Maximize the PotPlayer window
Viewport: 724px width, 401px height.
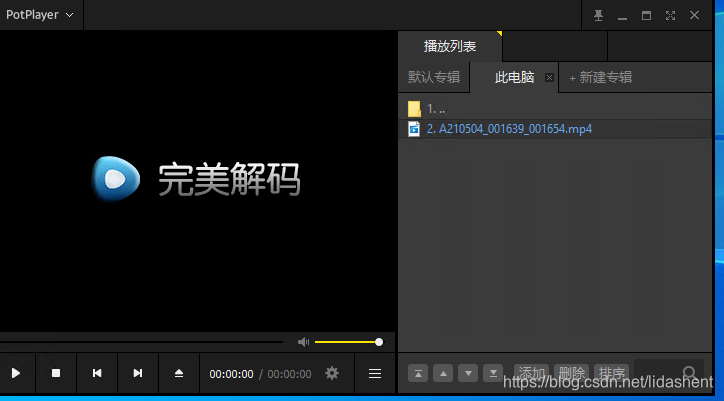[646, 15]
